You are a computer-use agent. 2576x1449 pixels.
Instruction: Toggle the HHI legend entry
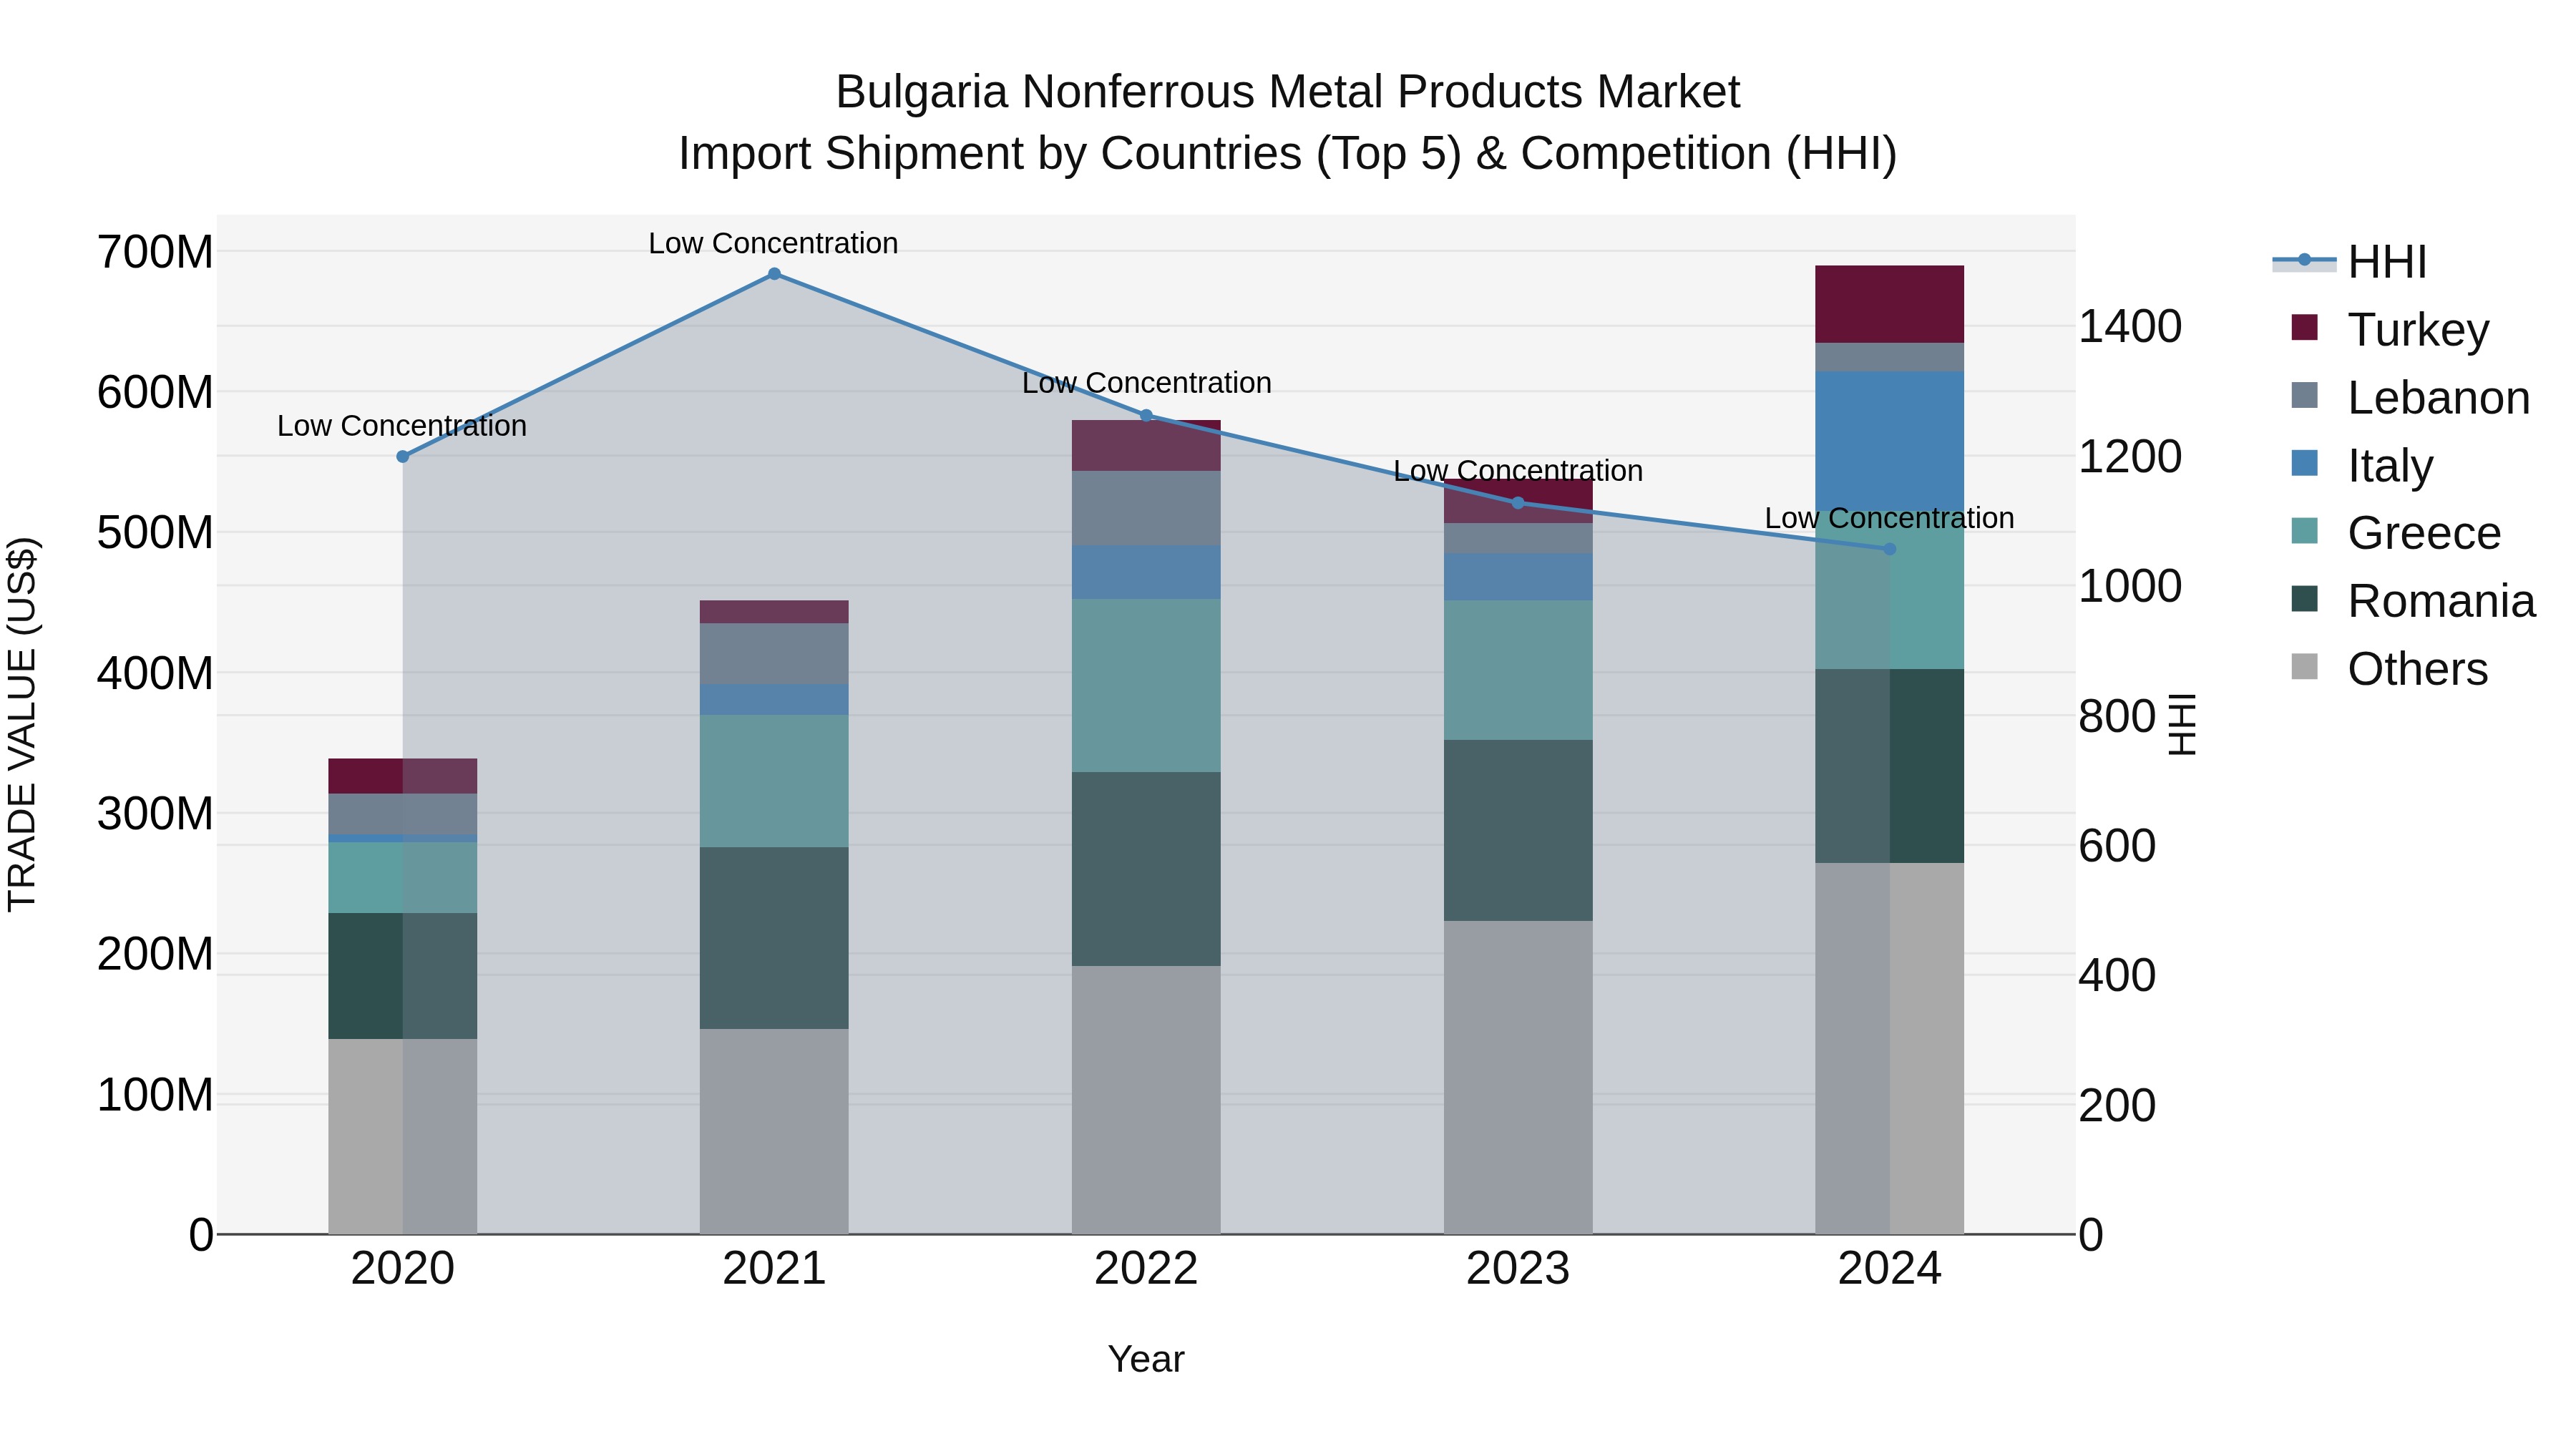(x=2349, y=262)
